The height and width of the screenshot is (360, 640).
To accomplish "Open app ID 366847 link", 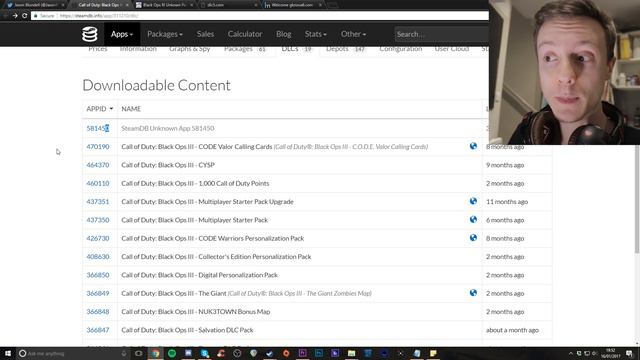I will [x=98, y=330].
